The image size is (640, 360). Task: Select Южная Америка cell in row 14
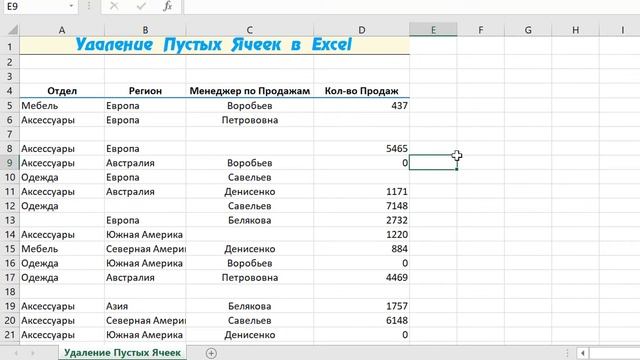pos(145,234)
